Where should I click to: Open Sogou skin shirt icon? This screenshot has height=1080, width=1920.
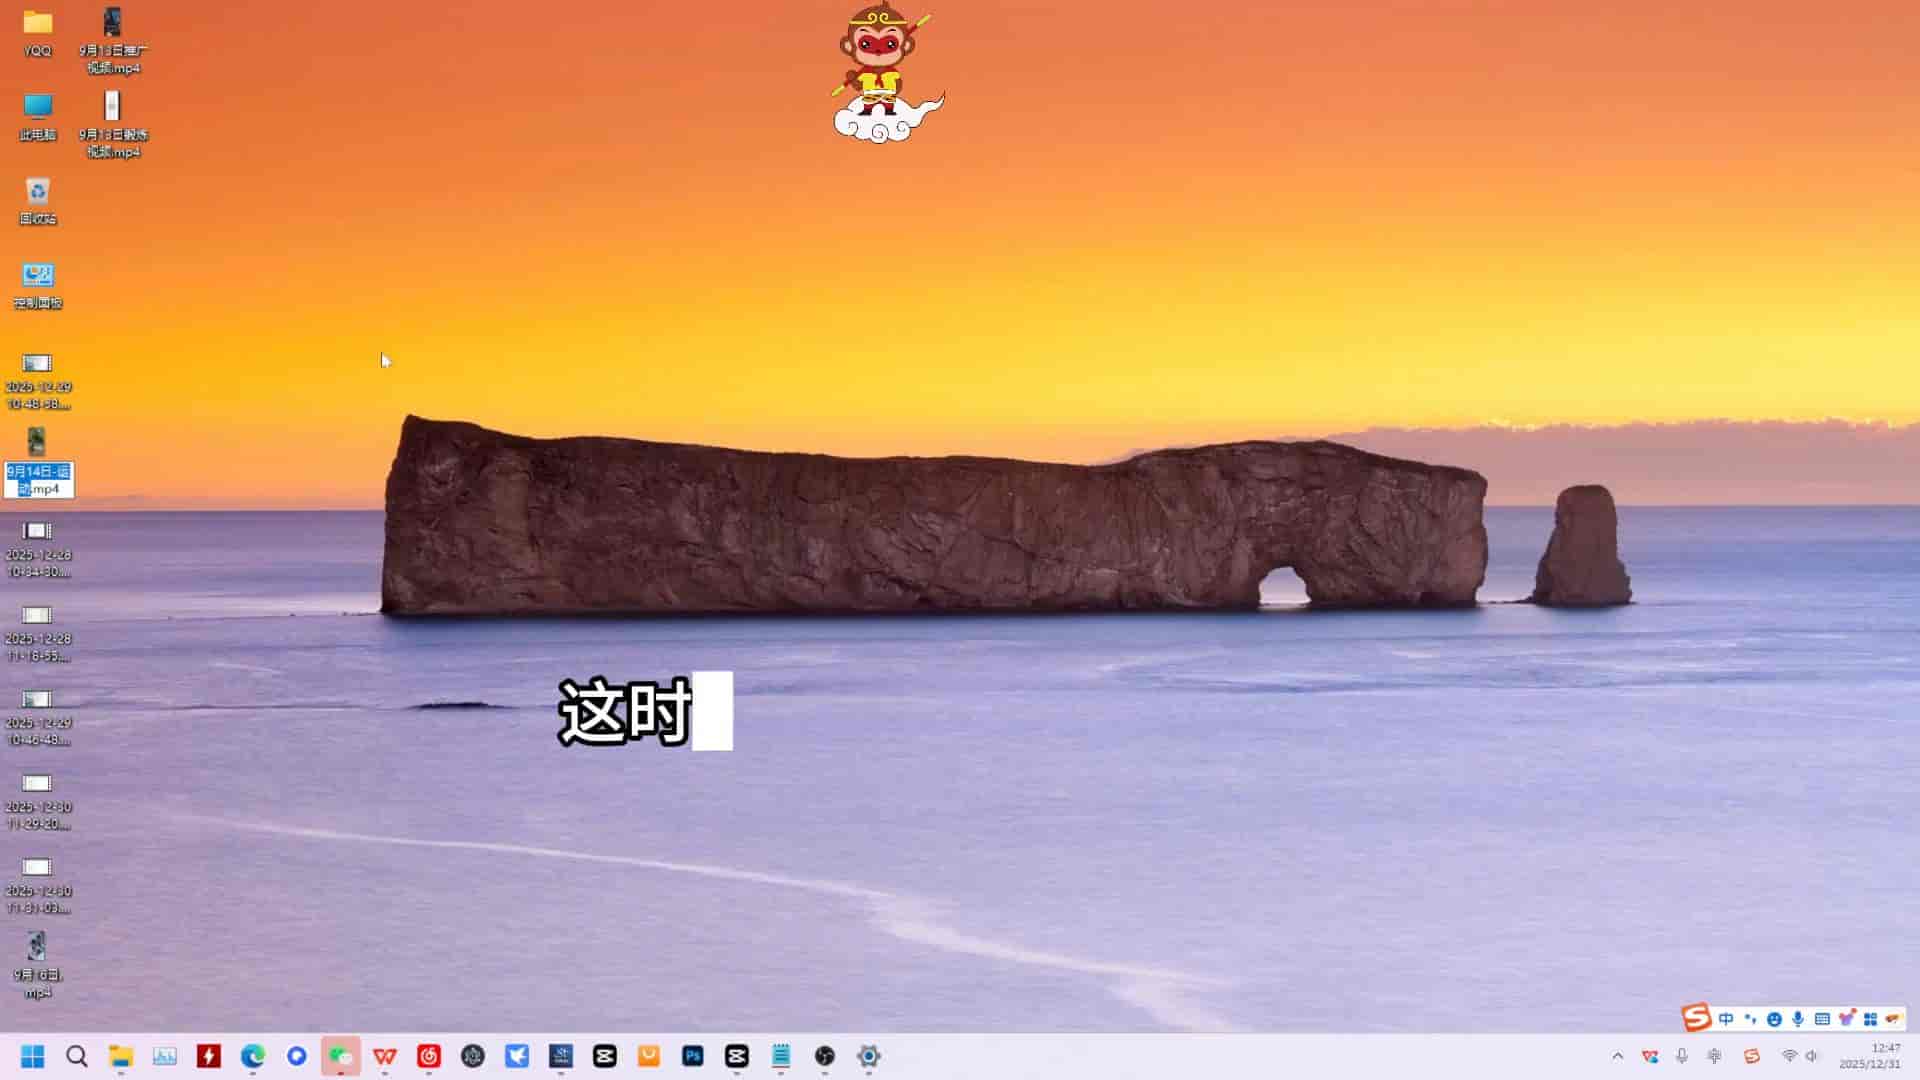(x=1846, y=1019)
